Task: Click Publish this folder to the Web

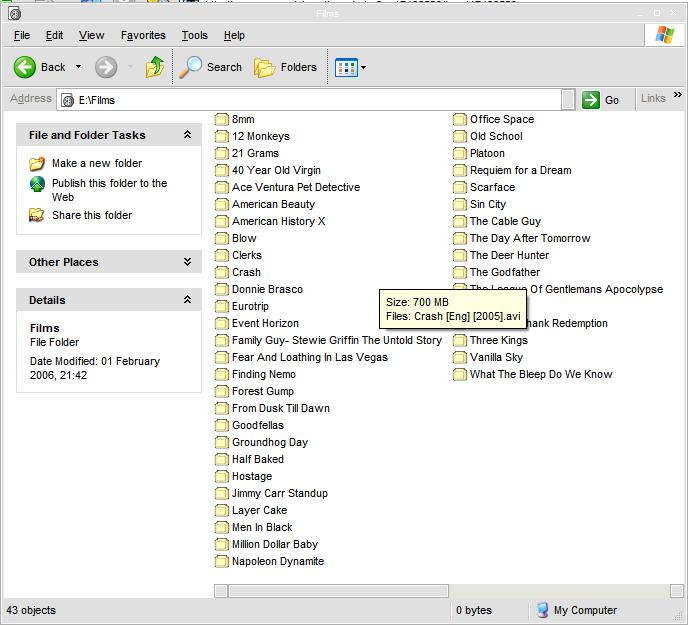Action: click(x=109, y=190)
